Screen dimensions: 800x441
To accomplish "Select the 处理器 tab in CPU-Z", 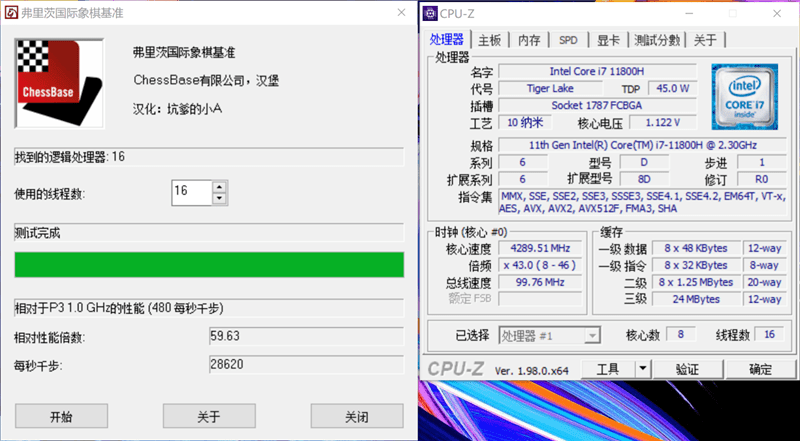I will pos(447,39).
